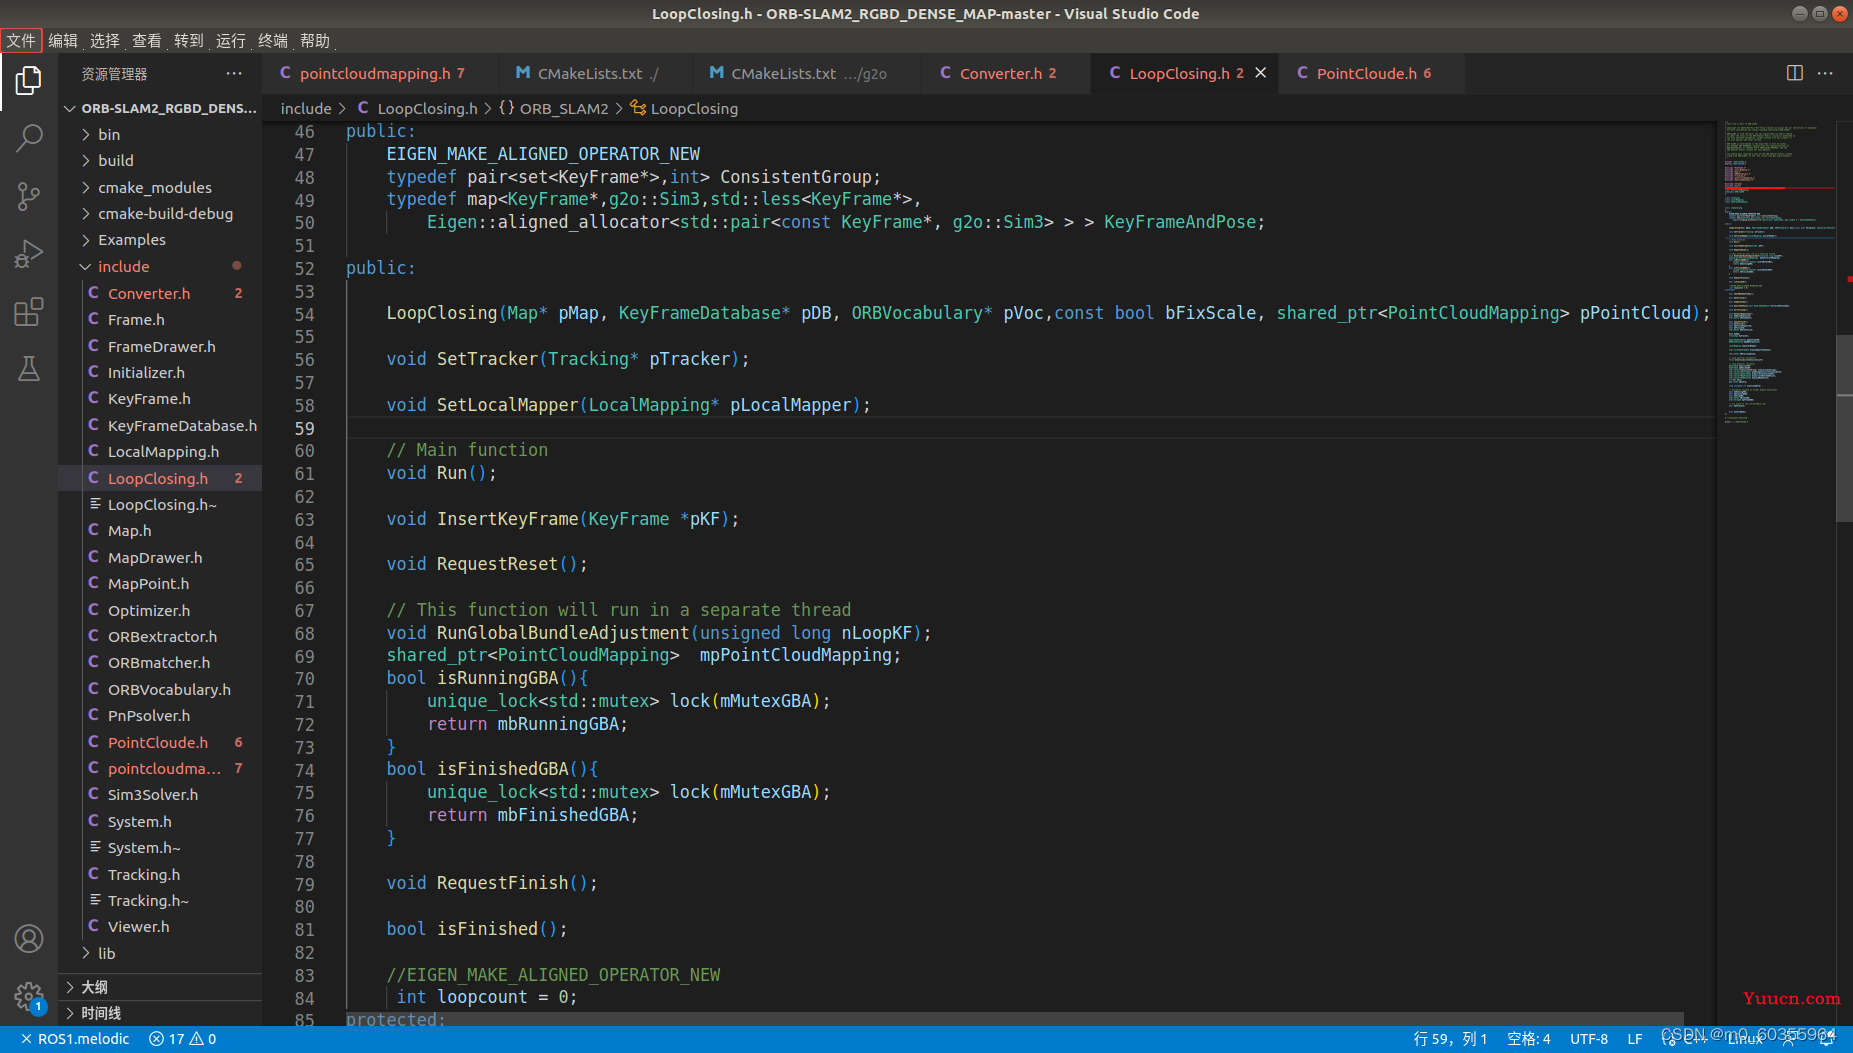The width and height of the screenshot is (1853, 1053).
Task: Expand the 大纲 outline section
Action: point(160,987)
